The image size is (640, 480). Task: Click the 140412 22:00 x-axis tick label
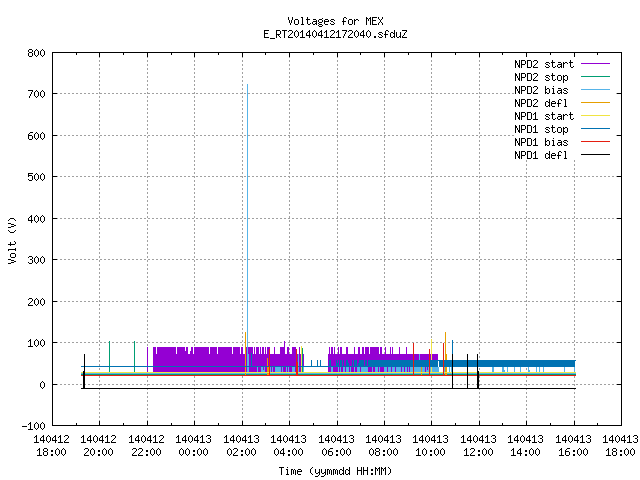point(146,446)
